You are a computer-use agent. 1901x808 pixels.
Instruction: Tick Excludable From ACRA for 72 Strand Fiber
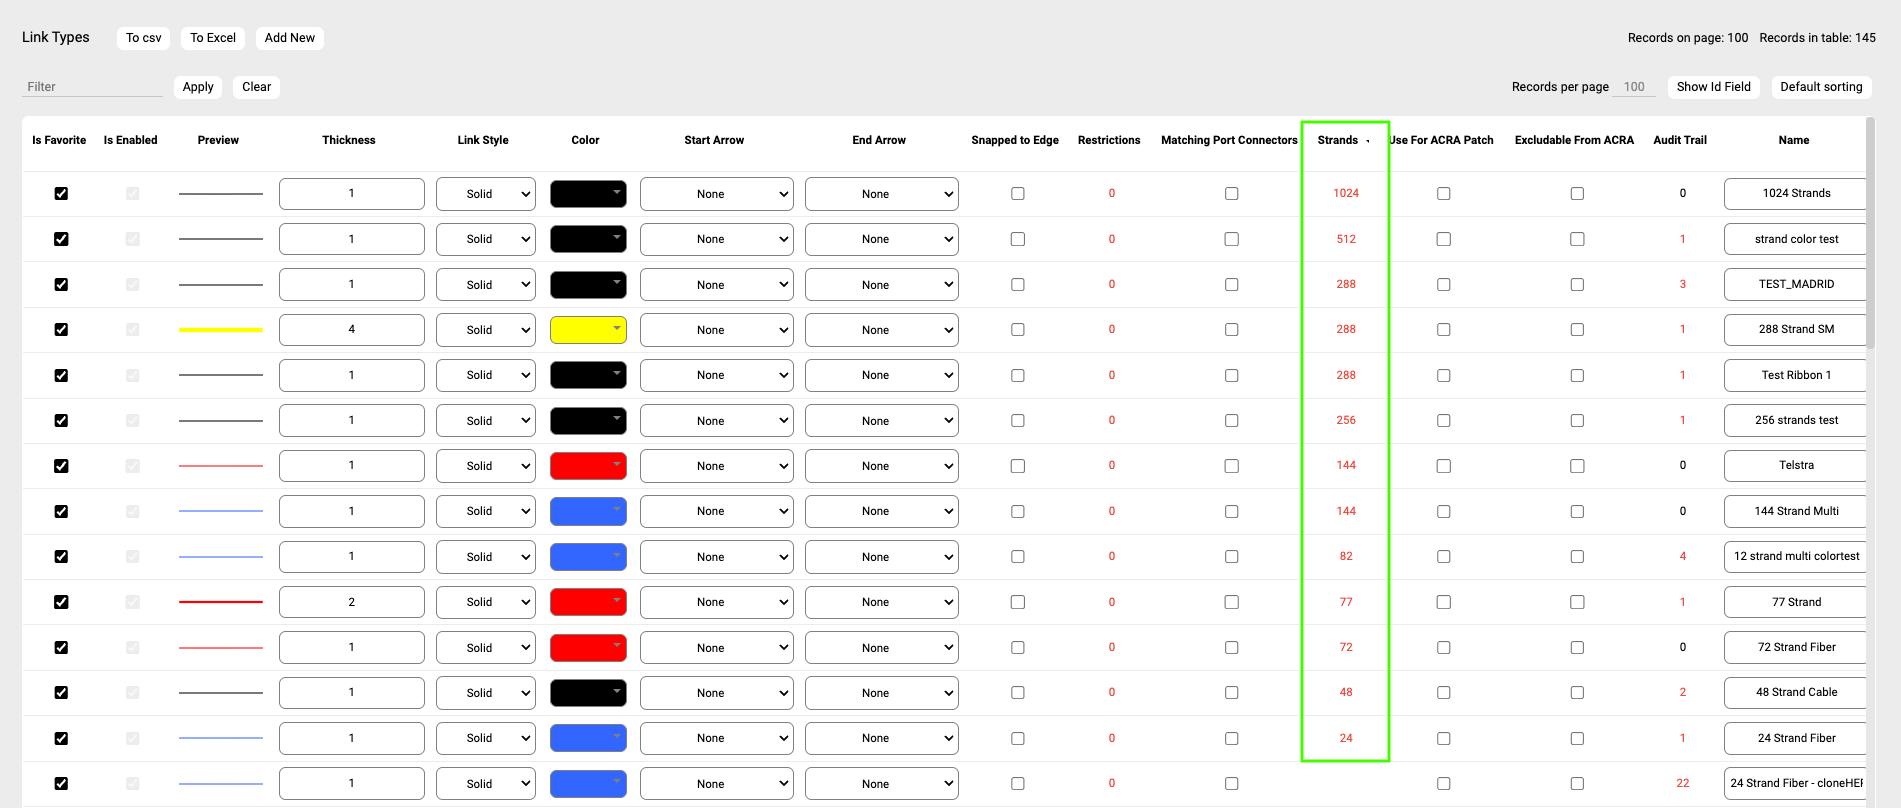coord(1576,648)
